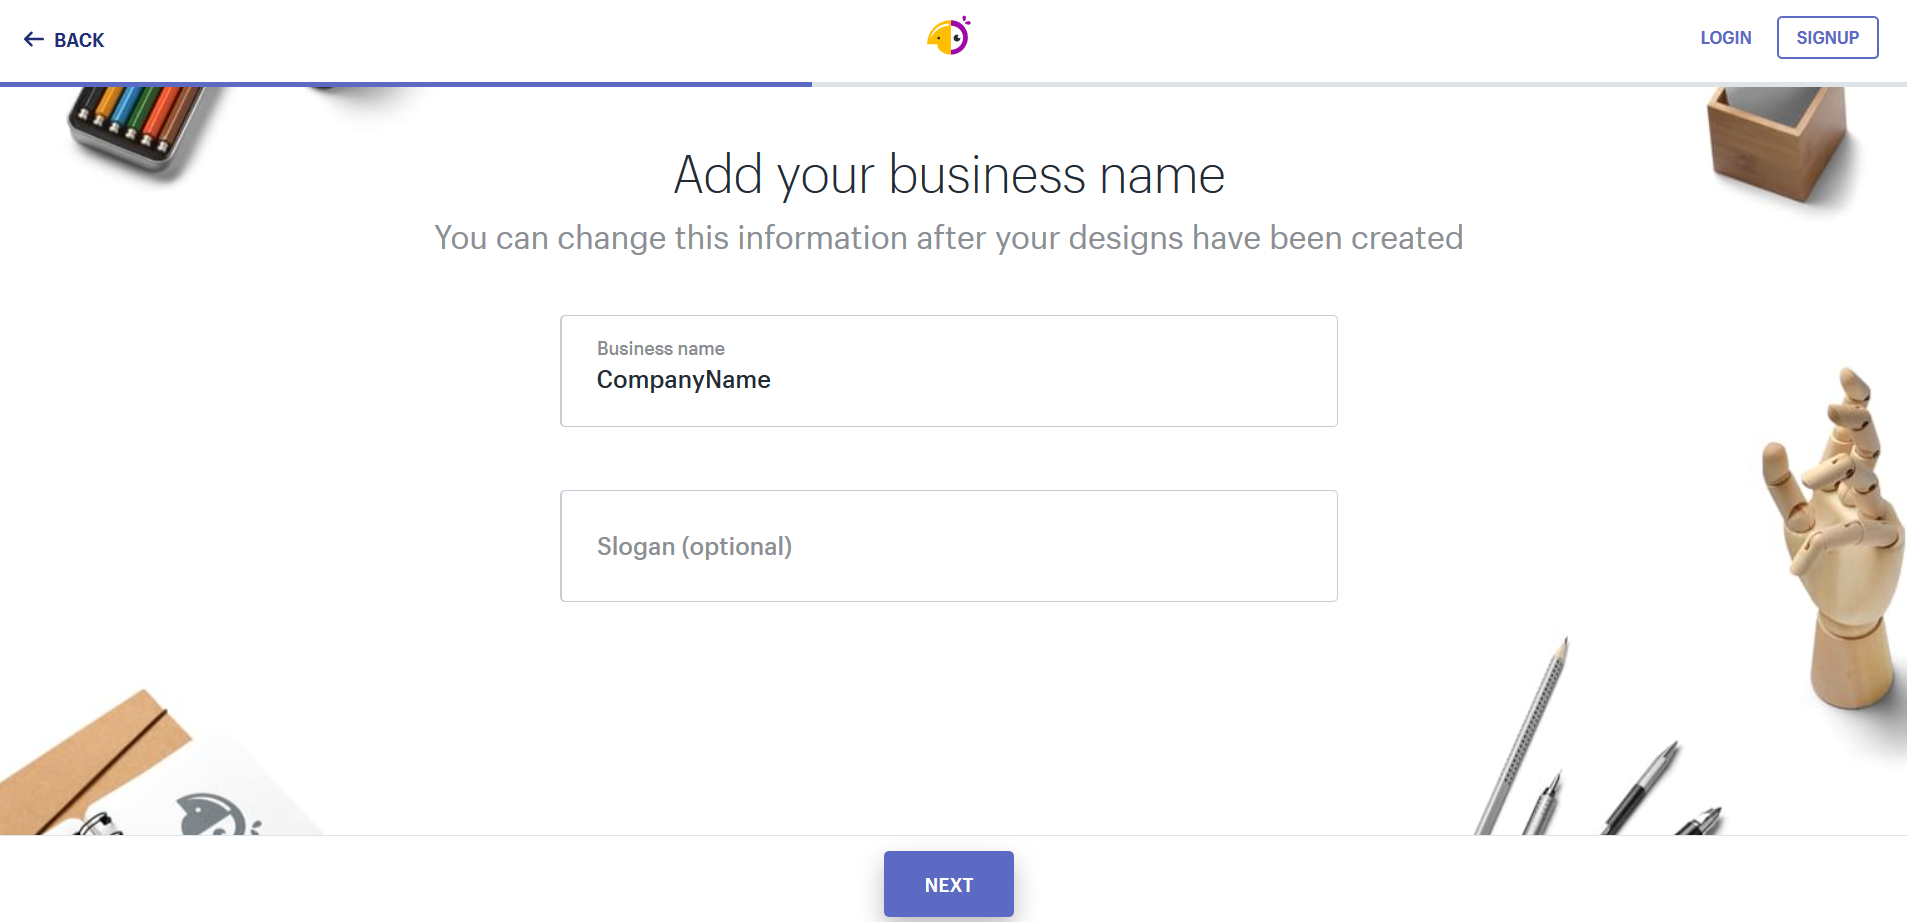Click into the Slogan (optional) field
This screenshot has width=1907, height=922.
pyautogui.click(x=948, y=546)
